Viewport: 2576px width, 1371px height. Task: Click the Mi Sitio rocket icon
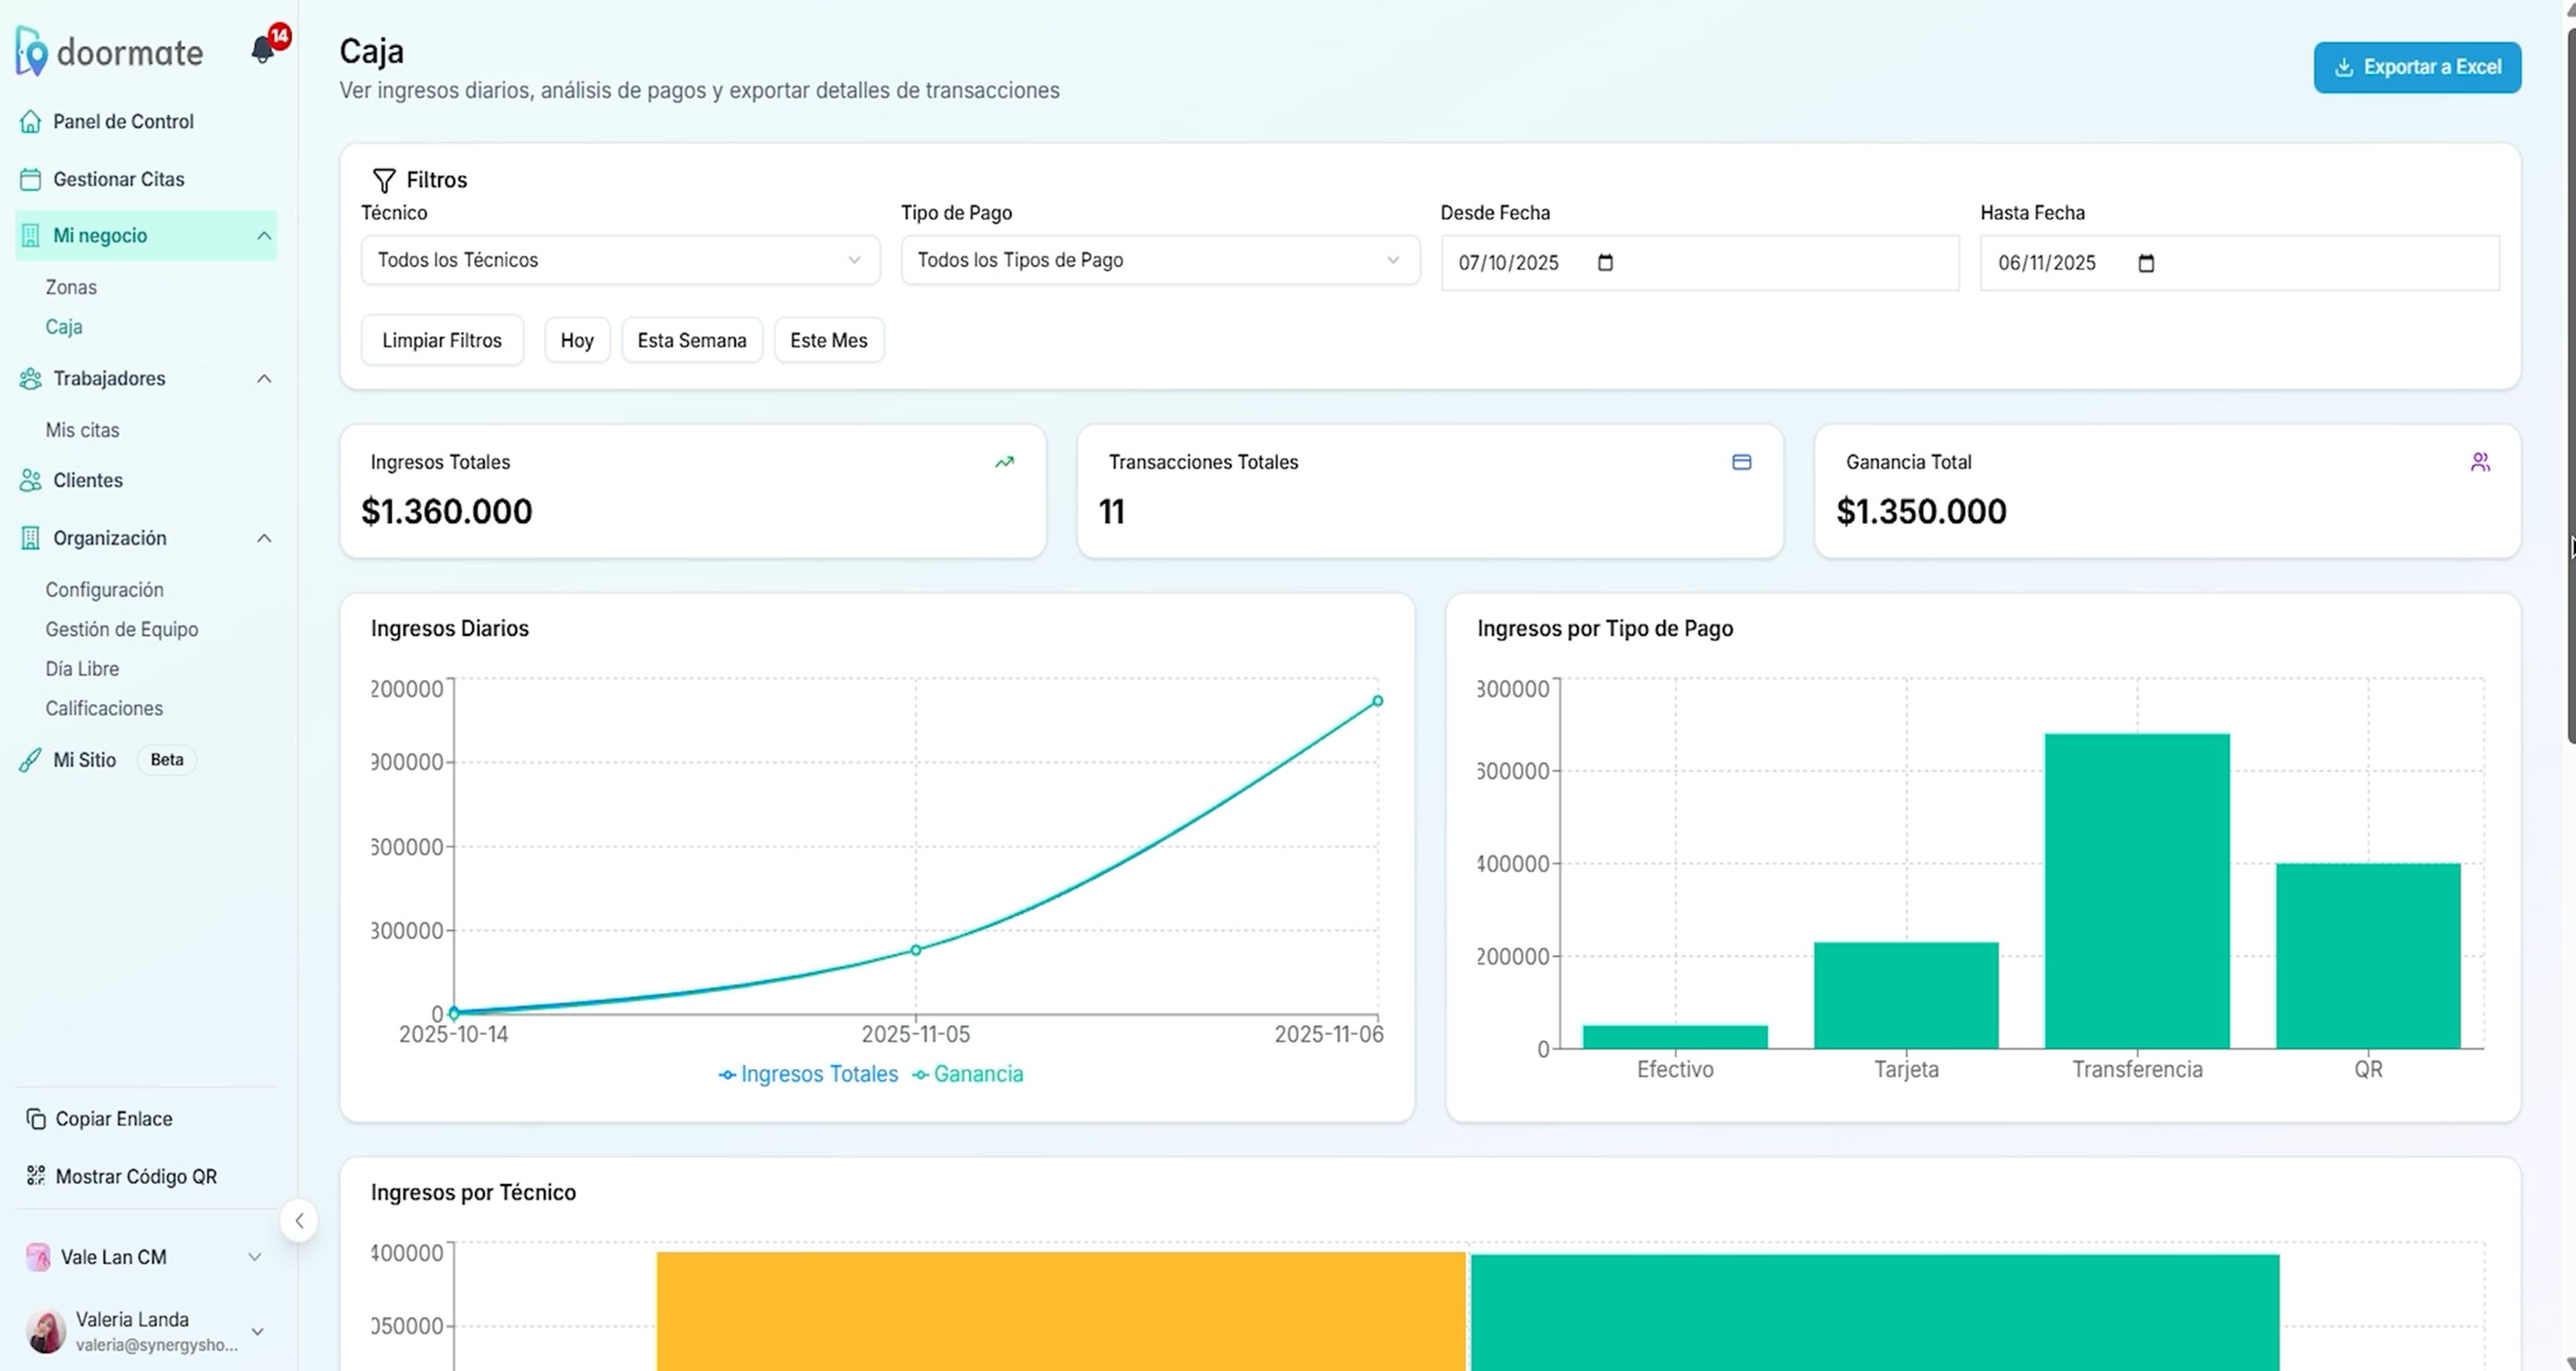point(30,760)
